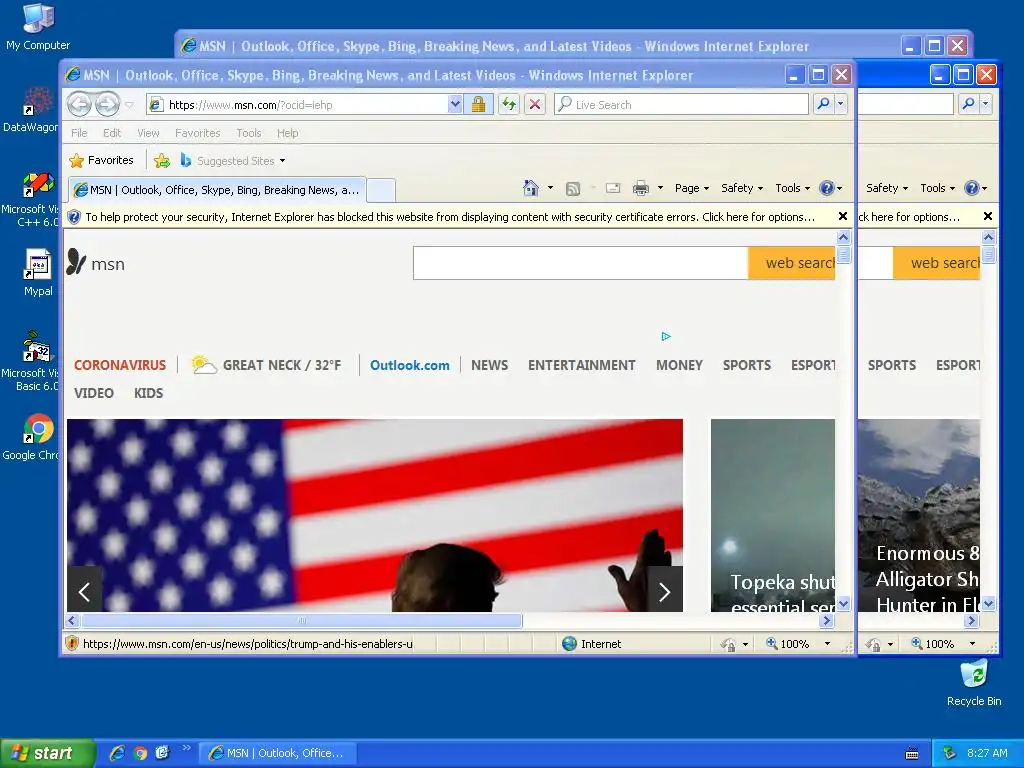Screen dimensions: 1024x768
Task: Expand the Home button dropdown arrow
Action: (x=551, y=188)
